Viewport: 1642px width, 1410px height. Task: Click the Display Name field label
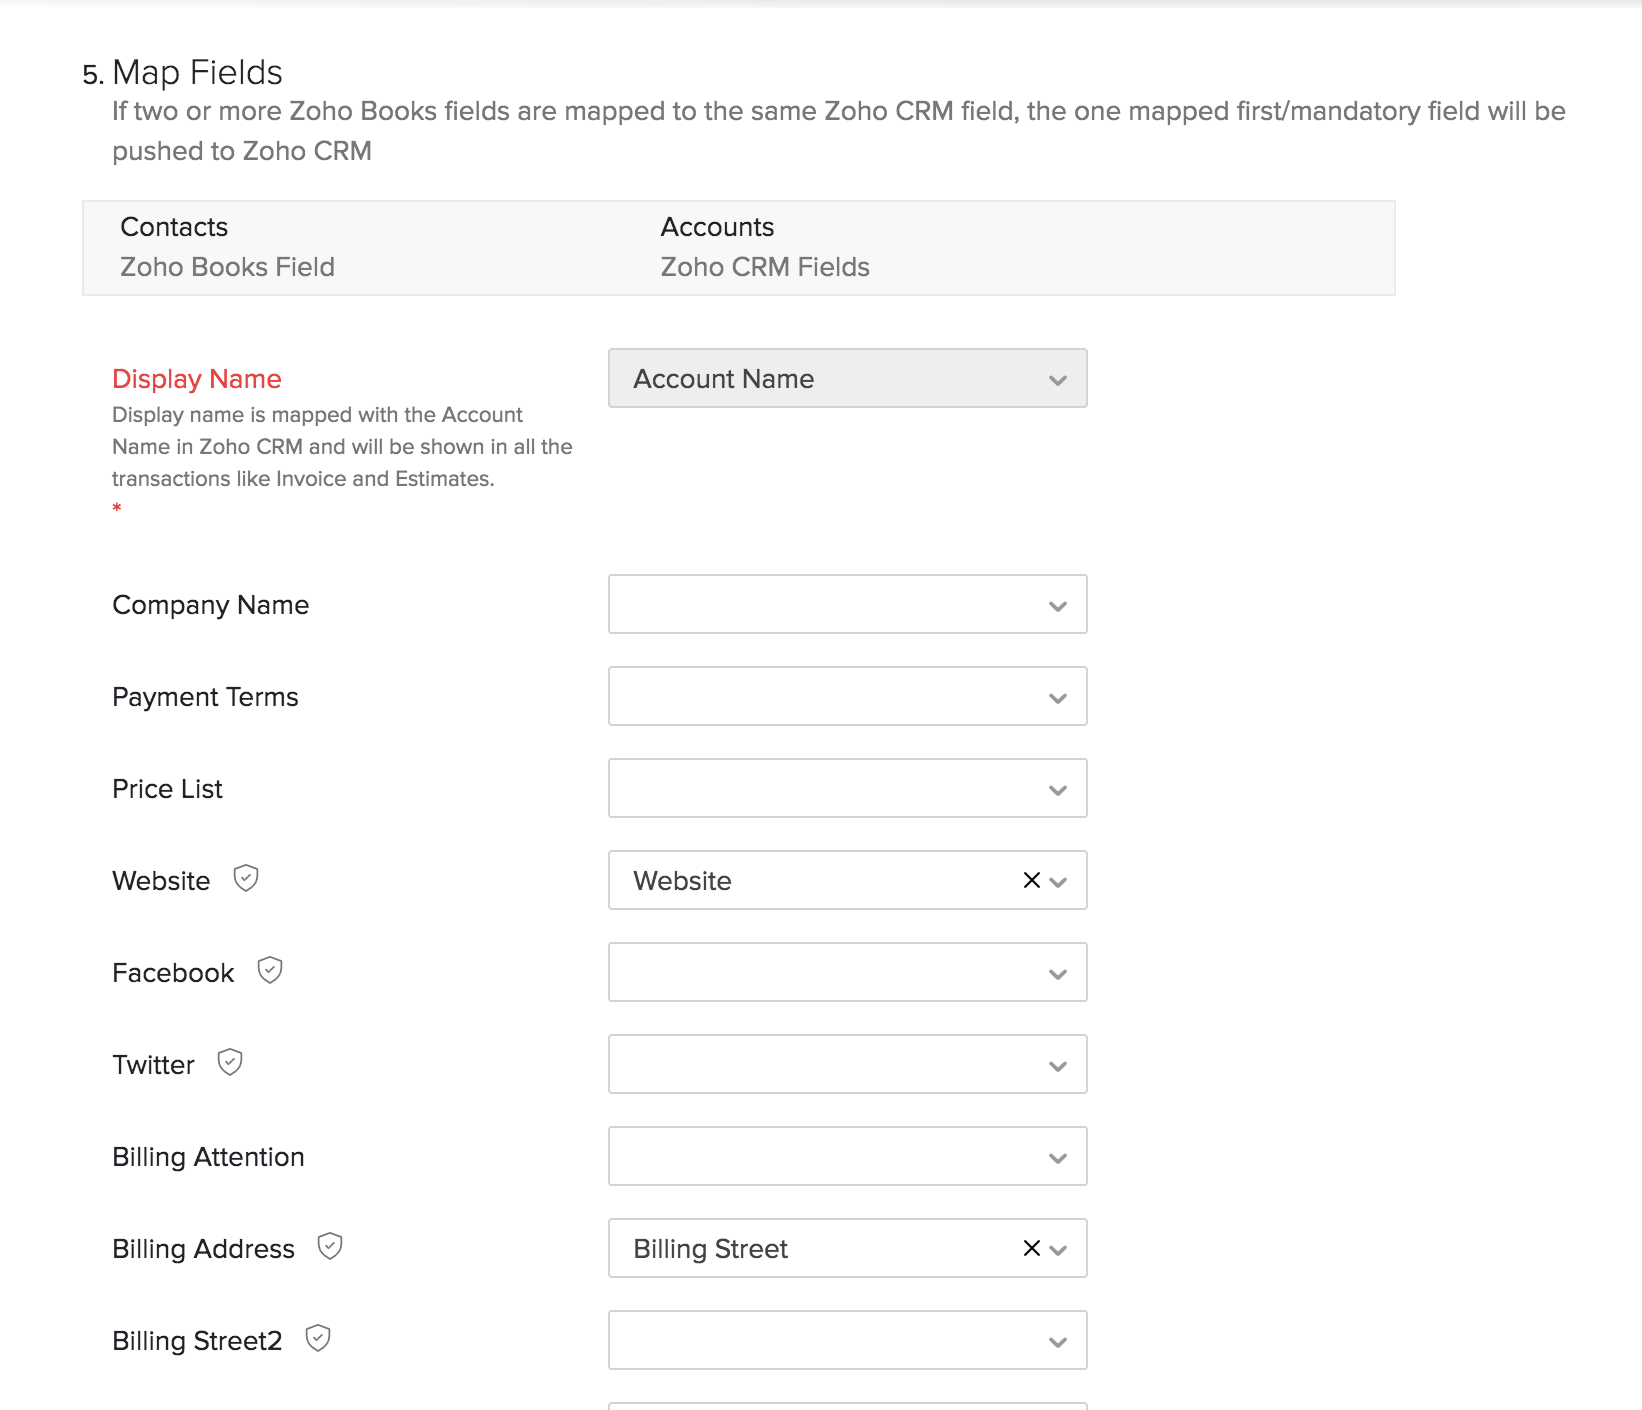[x=197, y=379]
